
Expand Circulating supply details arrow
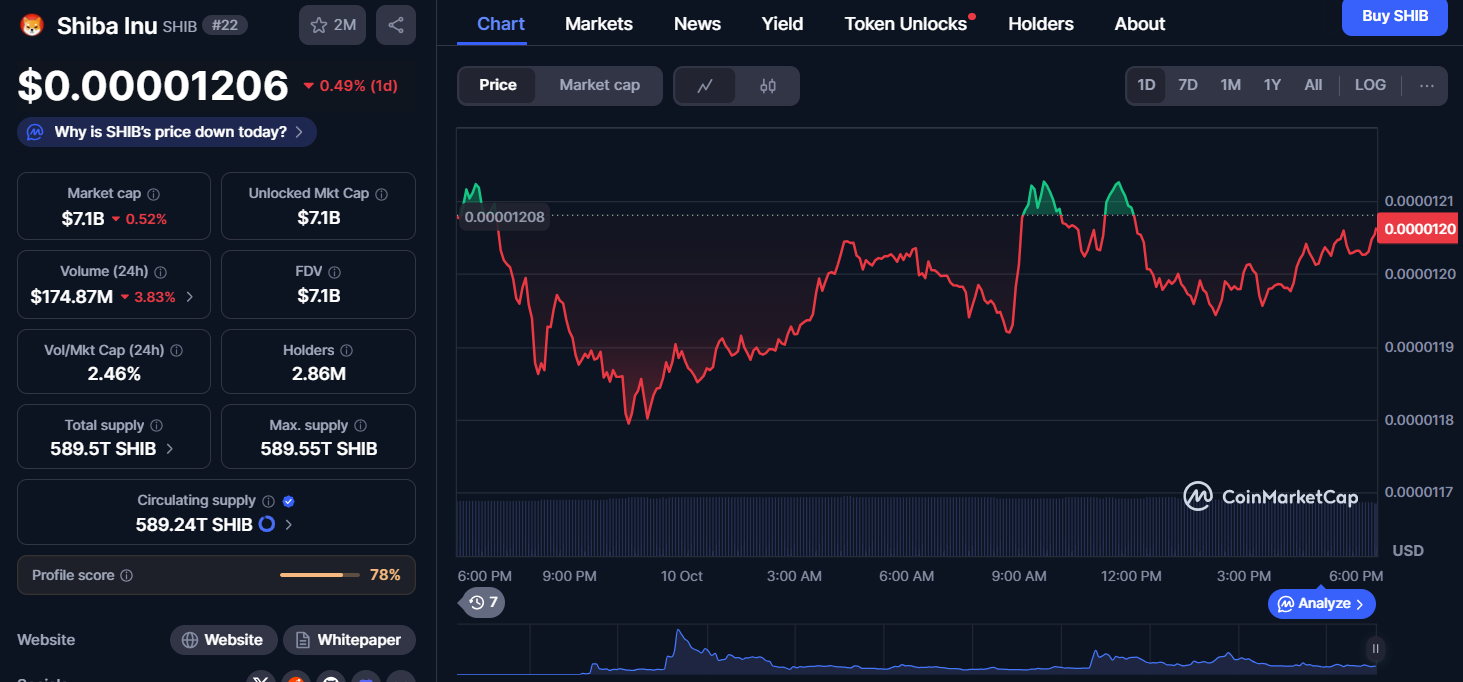pyautogui.click(x=289, y=524)
